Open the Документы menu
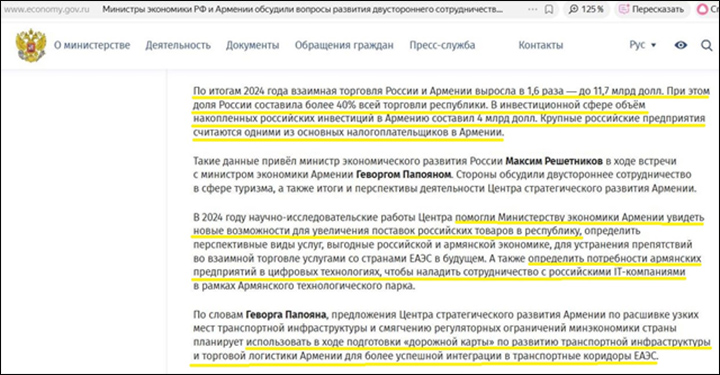 (x=253, y=45)
